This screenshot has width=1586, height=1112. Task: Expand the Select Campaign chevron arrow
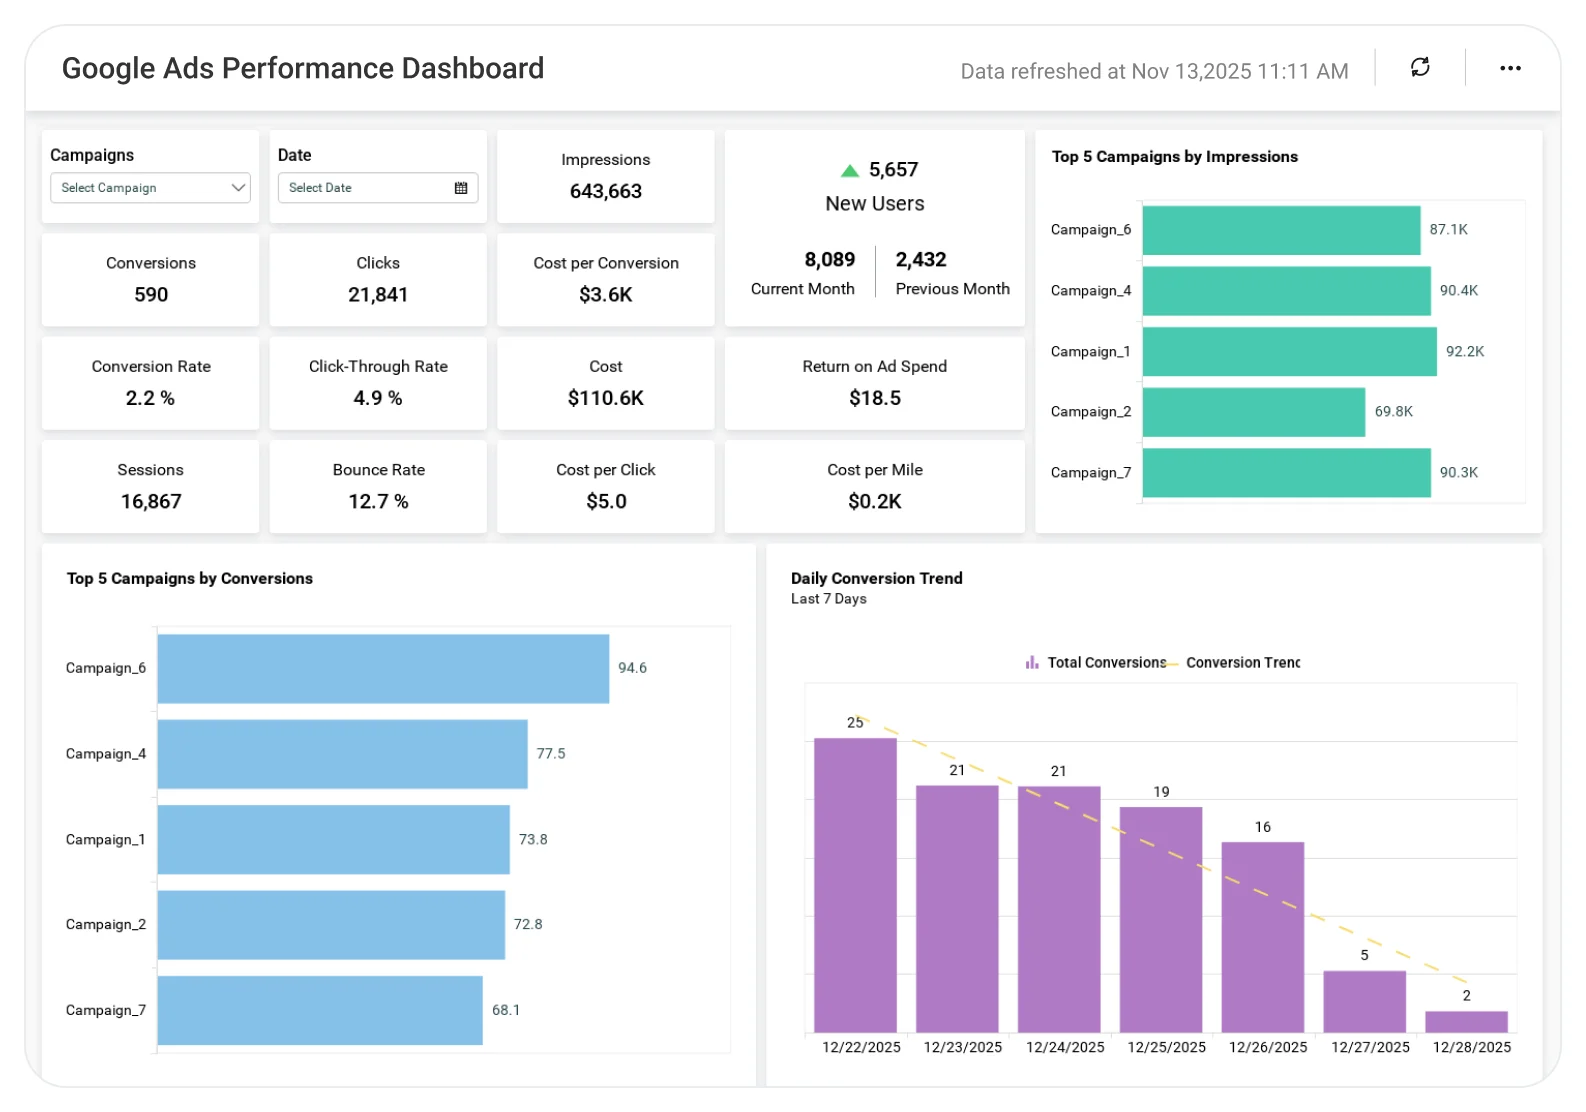pos(238,188)
